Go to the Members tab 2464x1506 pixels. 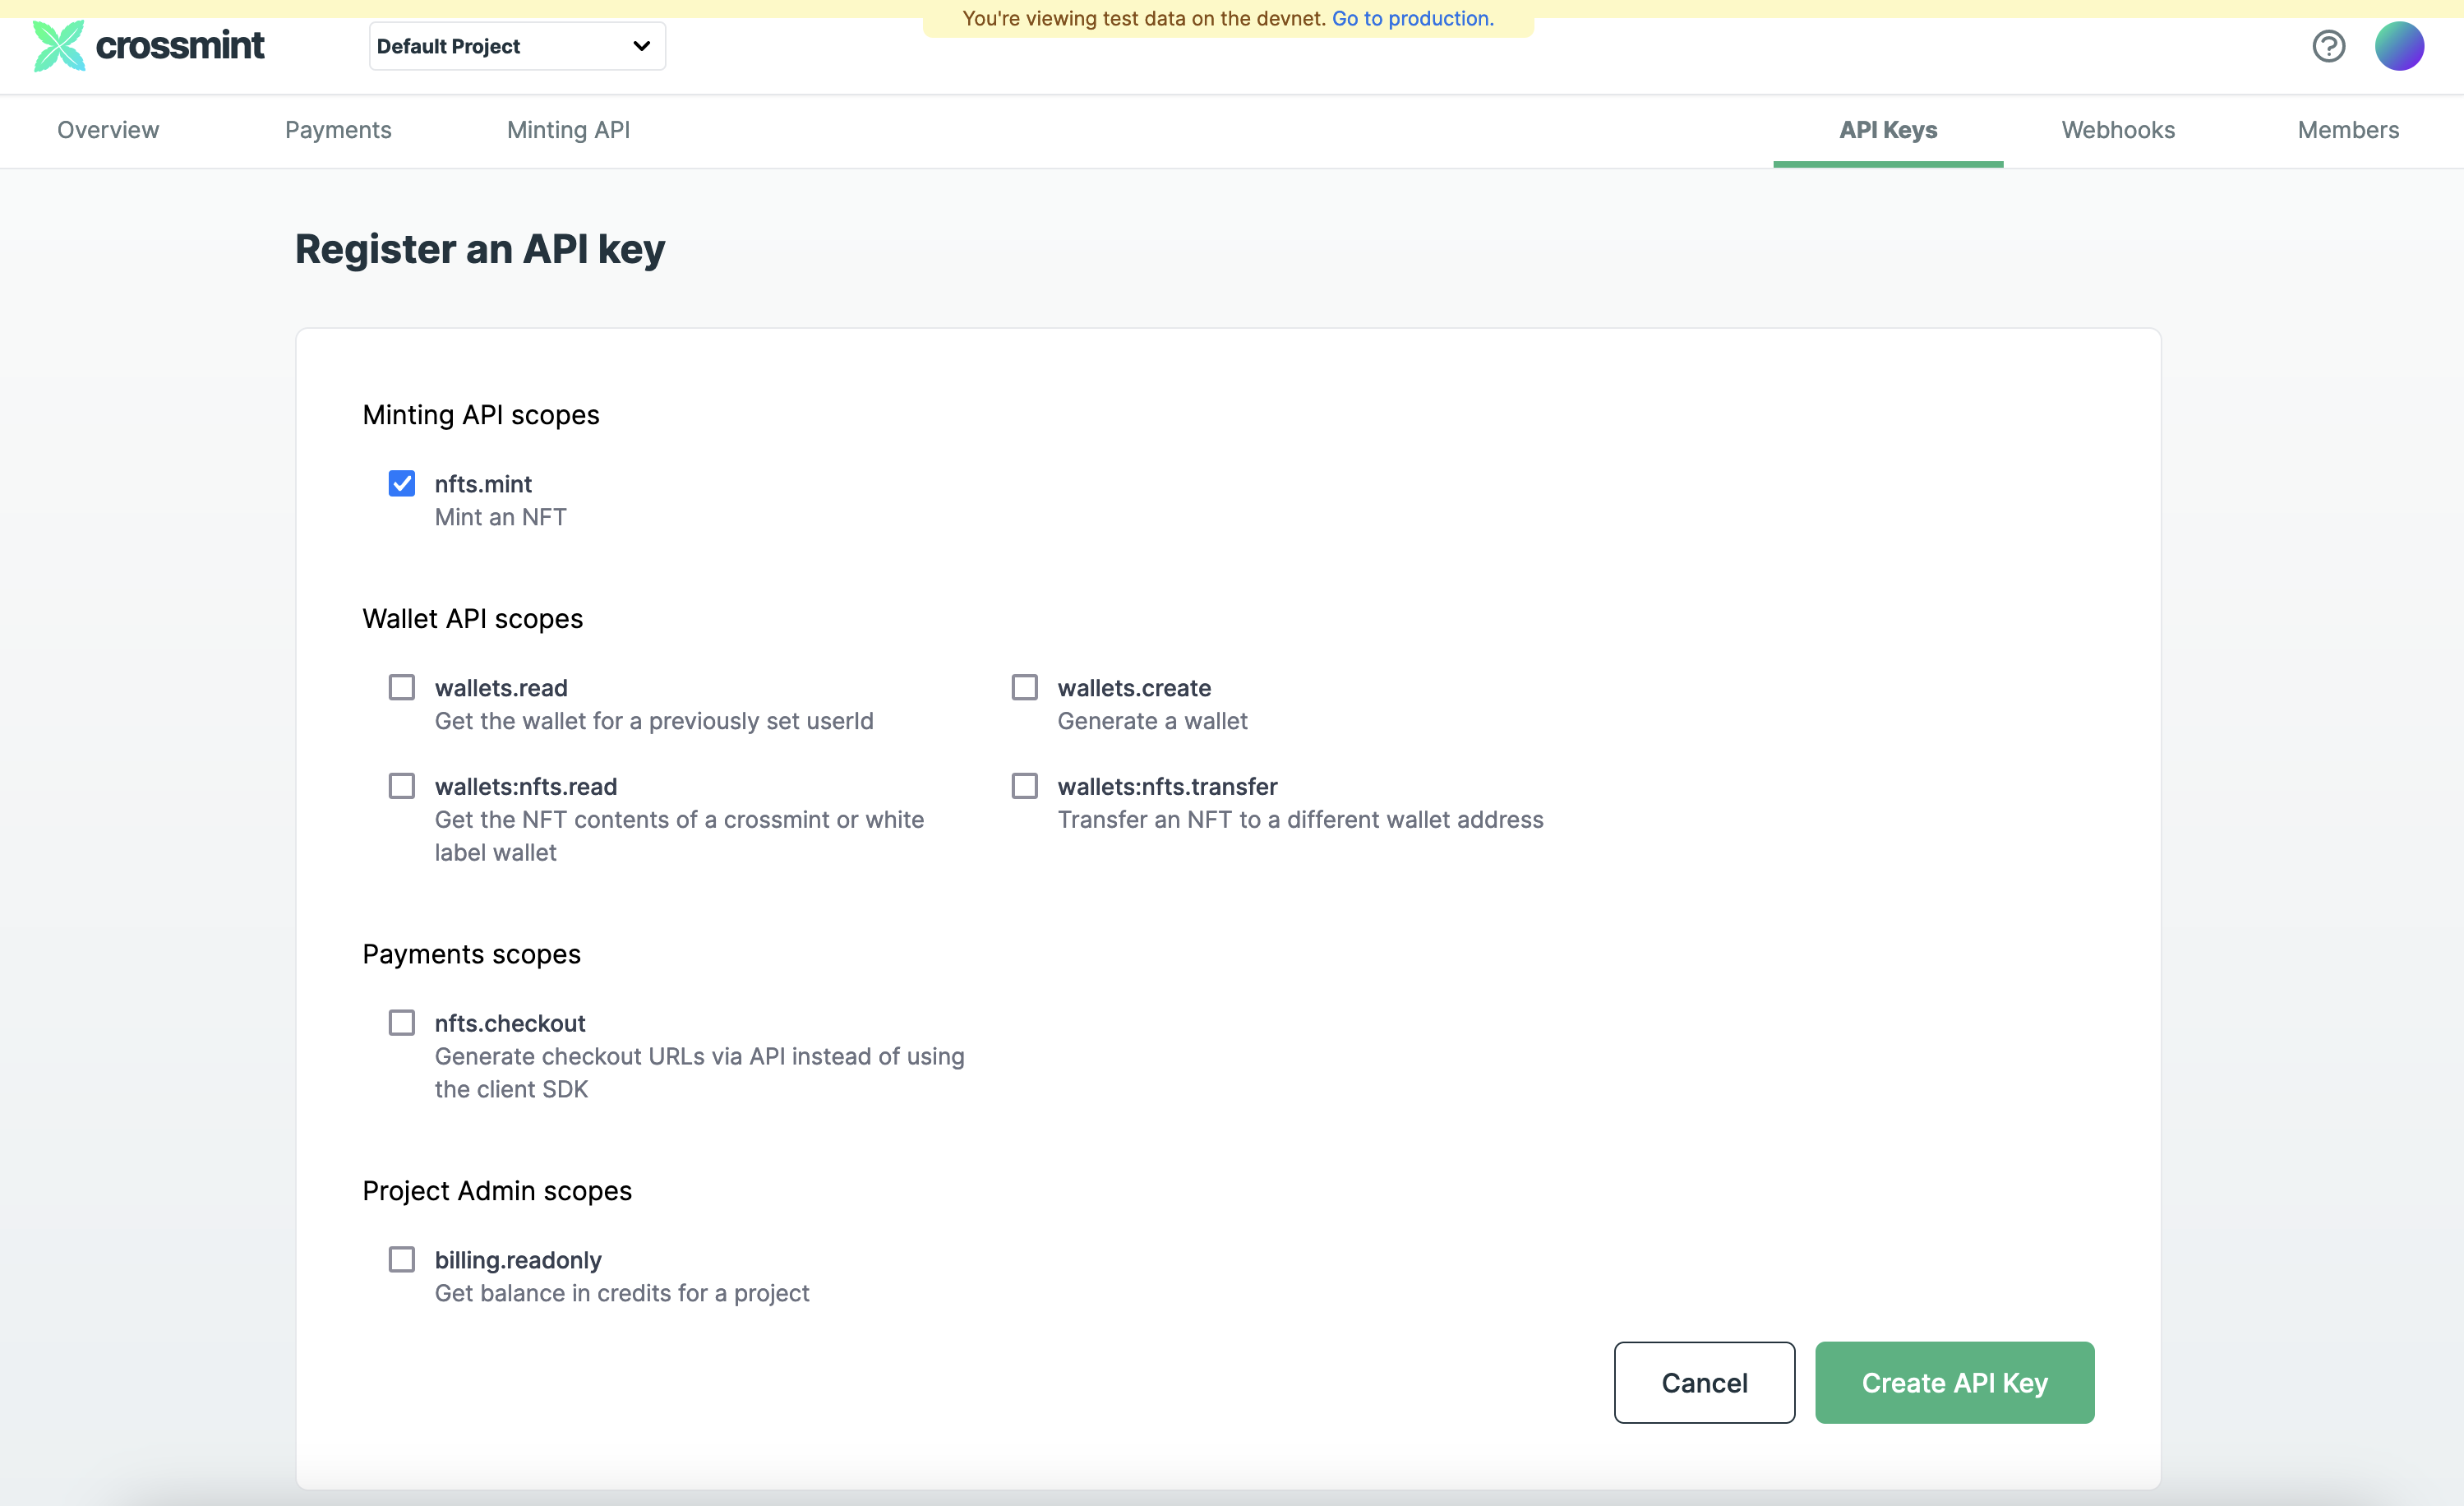coord(2348,130)
